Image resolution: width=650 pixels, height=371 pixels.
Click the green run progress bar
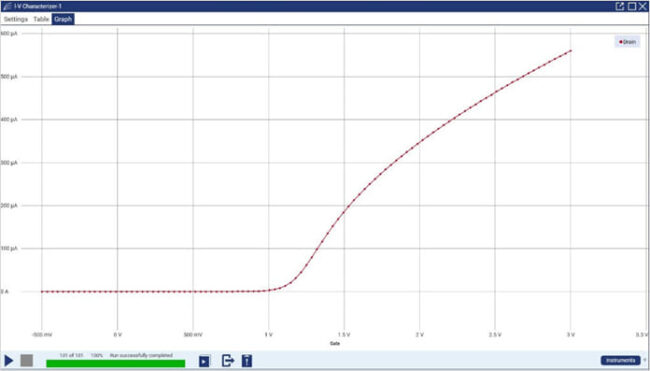[116, 364]
